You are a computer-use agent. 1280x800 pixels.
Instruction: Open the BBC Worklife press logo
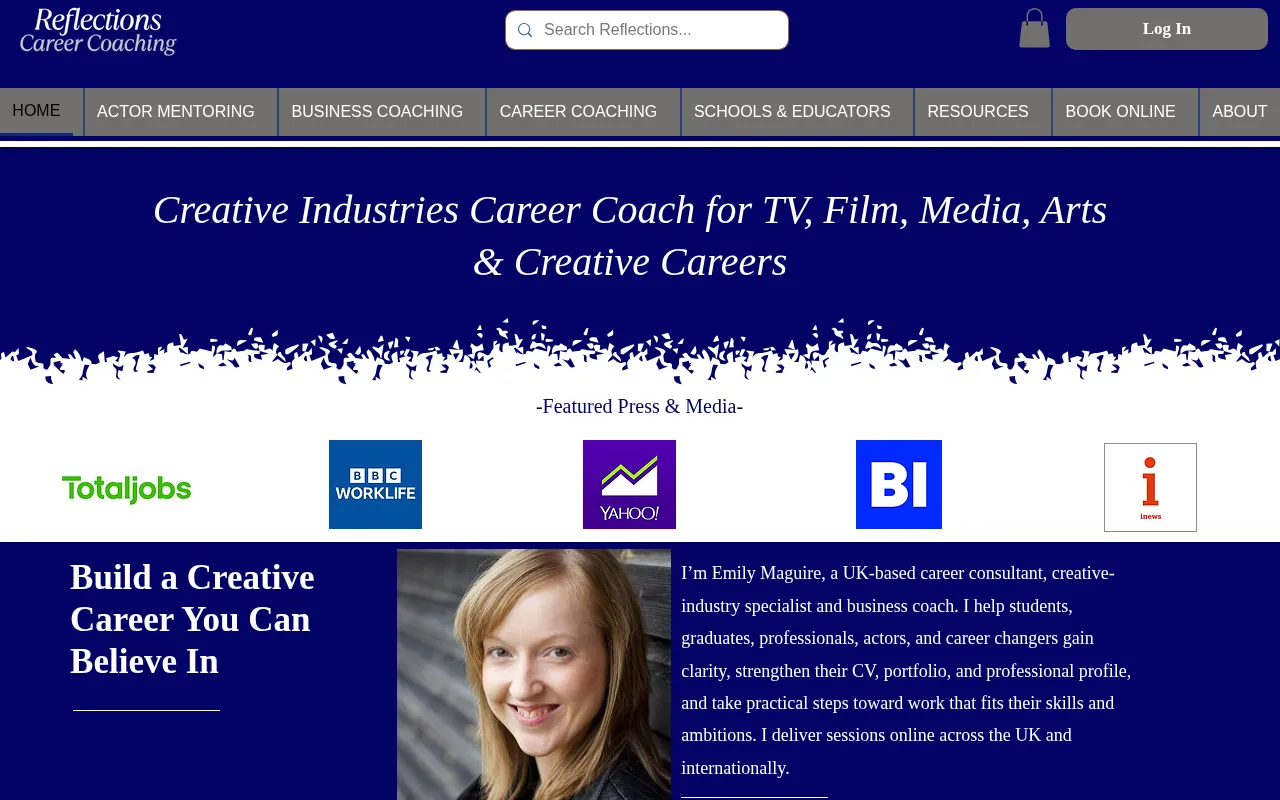375,484
